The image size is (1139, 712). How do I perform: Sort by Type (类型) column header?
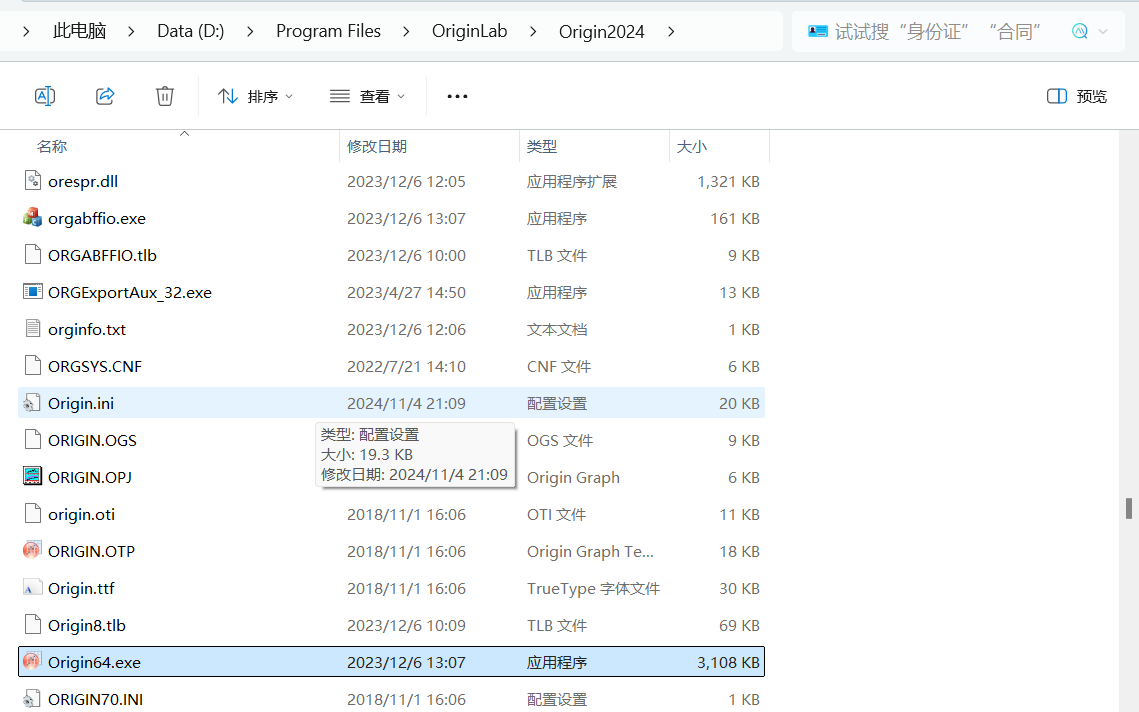tap(542, 146)
